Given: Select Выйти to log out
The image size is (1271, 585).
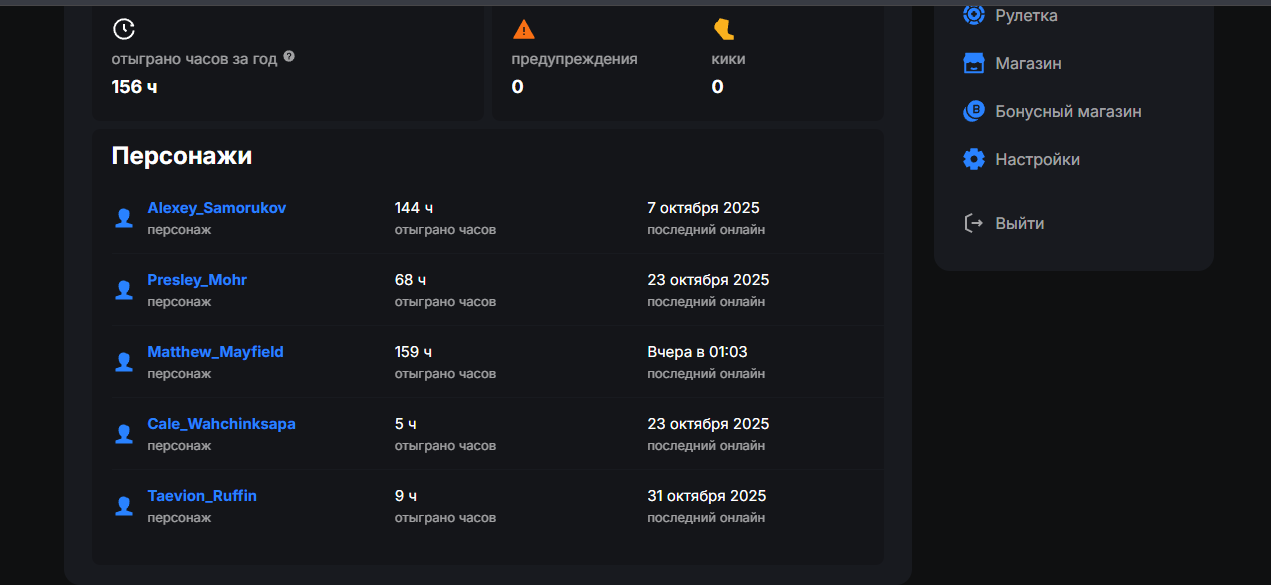Looking at the screenshot, I should (1019, 223).
